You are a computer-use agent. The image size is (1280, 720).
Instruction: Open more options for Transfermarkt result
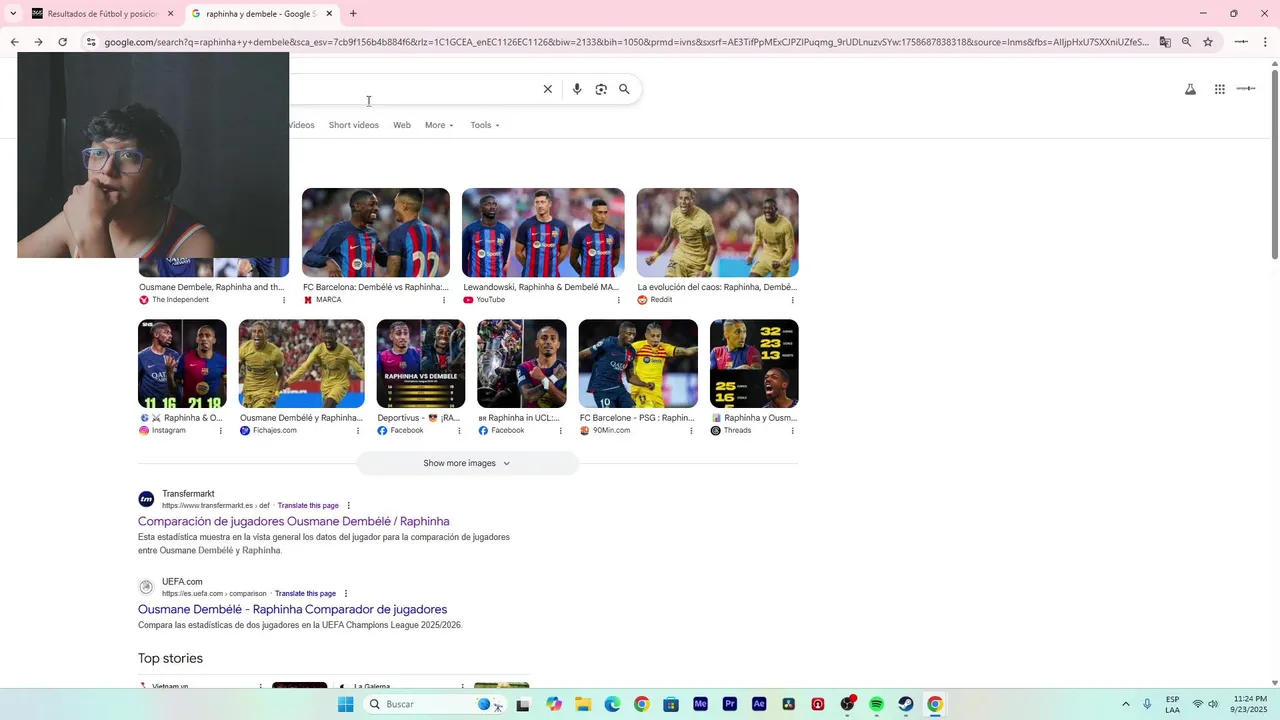pos(349,506)
